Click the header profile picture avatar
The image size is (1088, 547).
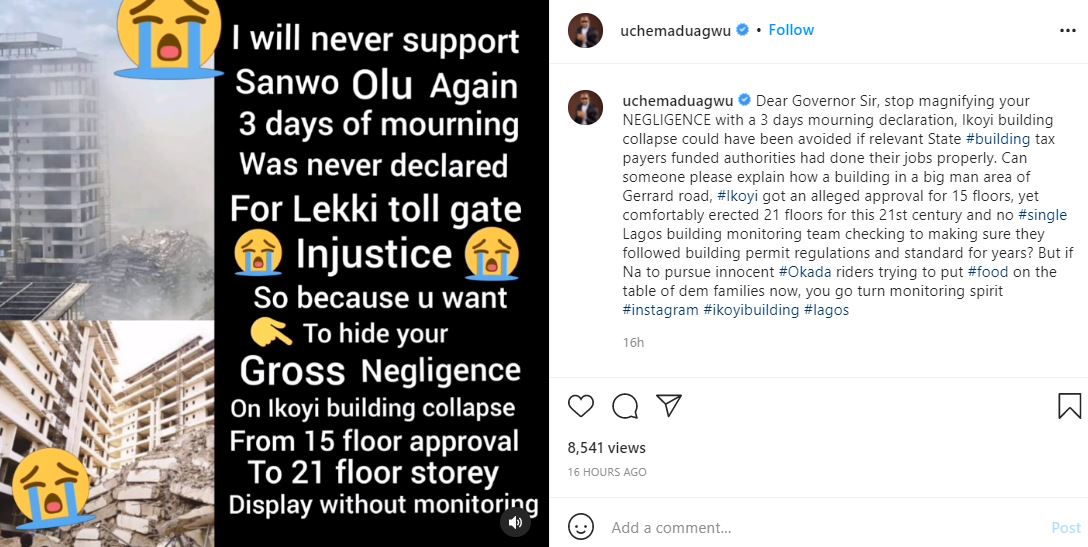[x=586, y=30]
